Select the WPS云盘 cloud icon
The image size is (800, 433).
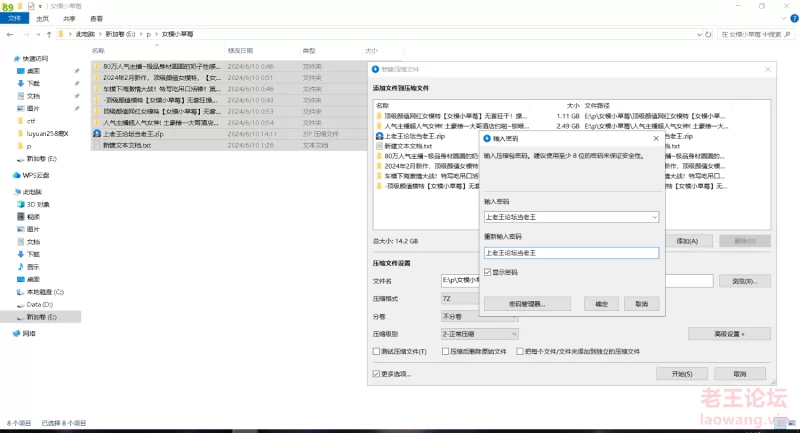tap(15, 175)
